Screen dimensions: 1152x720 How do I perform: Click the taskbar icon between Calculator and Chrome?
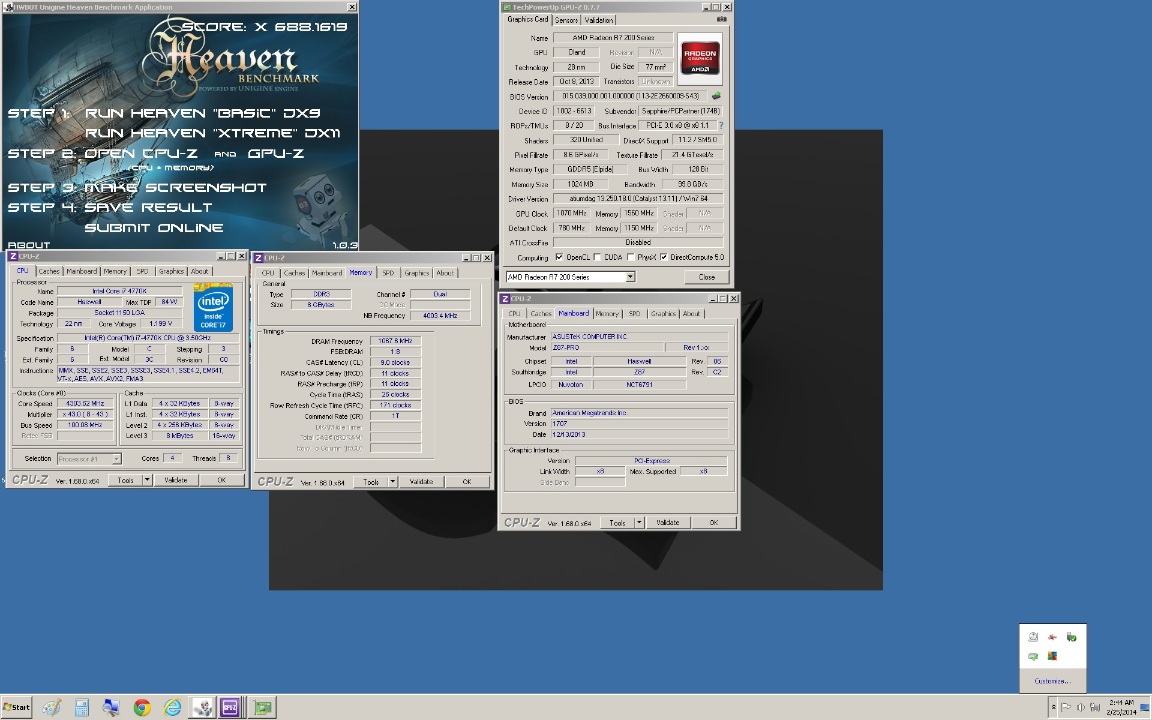click(x=111, y=708)
